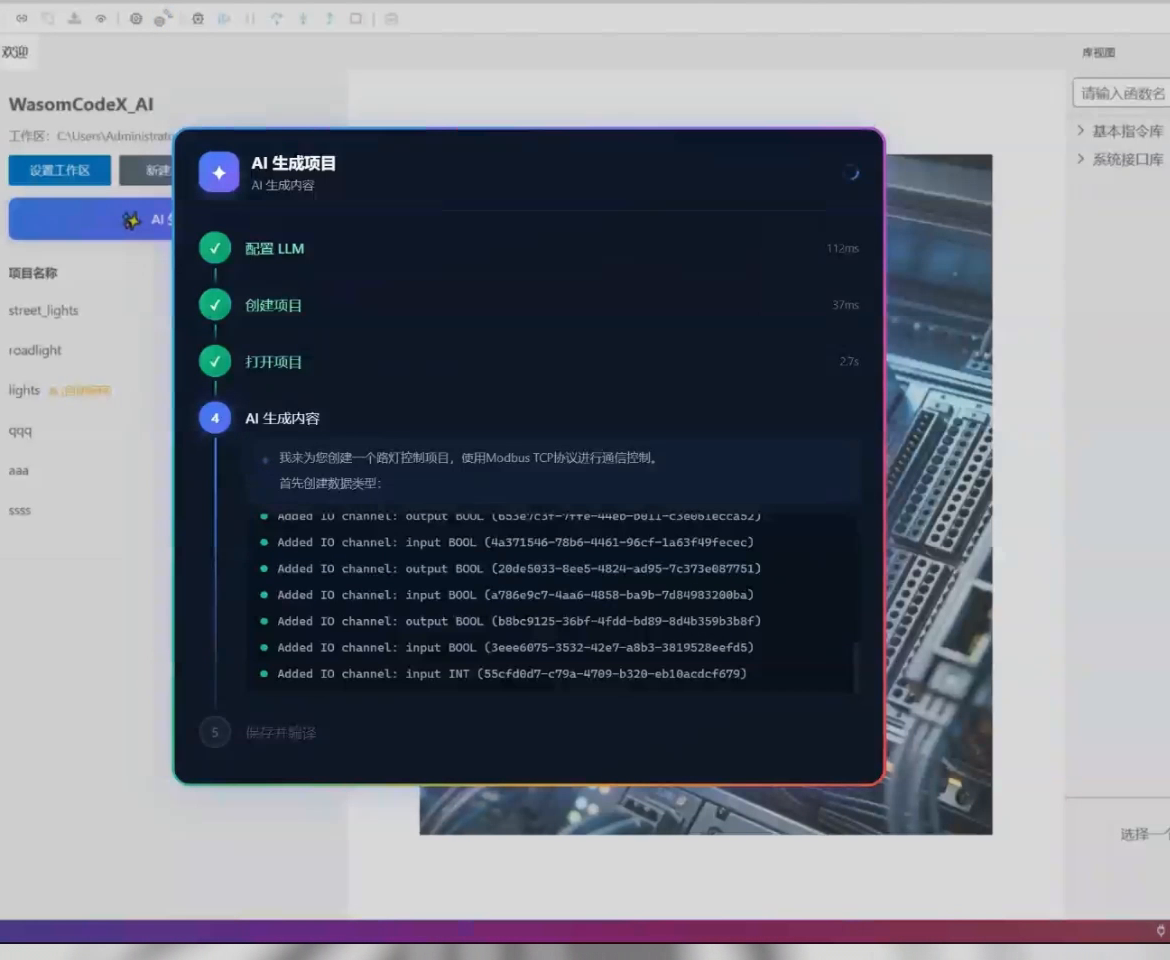Click the 设置工作区 button
This screenshot has height=960, width=1170.
(x=60, y=170)
